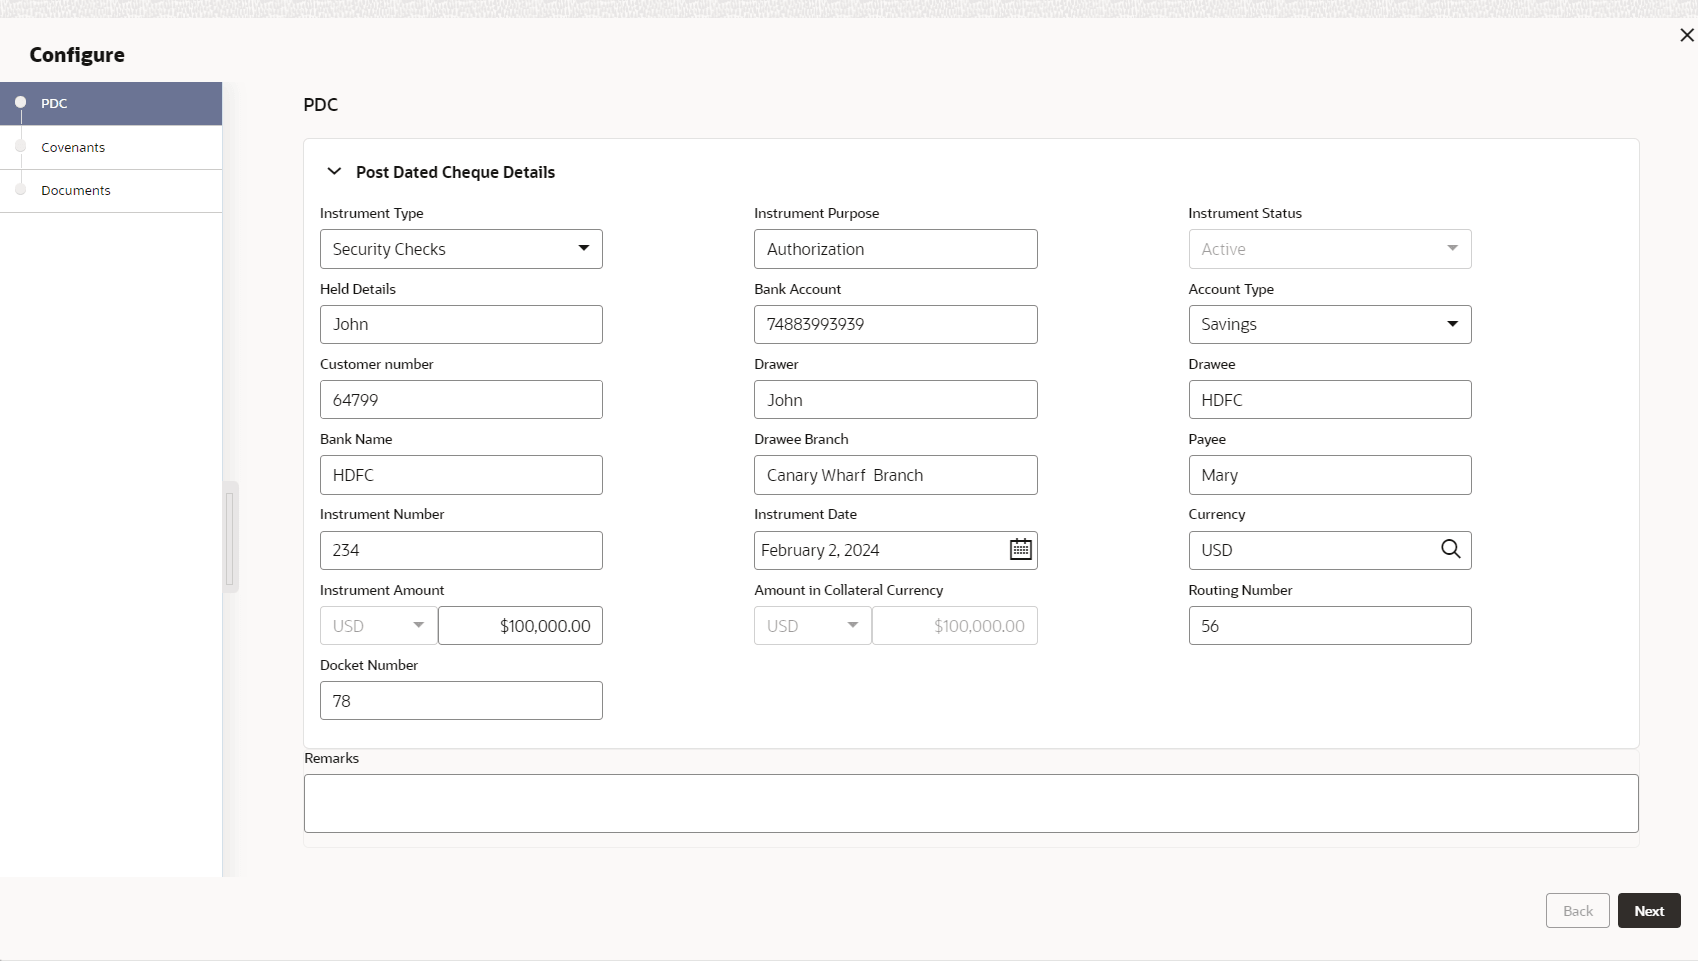Click the Payee input field
This screenshot has height=961, width=1698.
1330,475
